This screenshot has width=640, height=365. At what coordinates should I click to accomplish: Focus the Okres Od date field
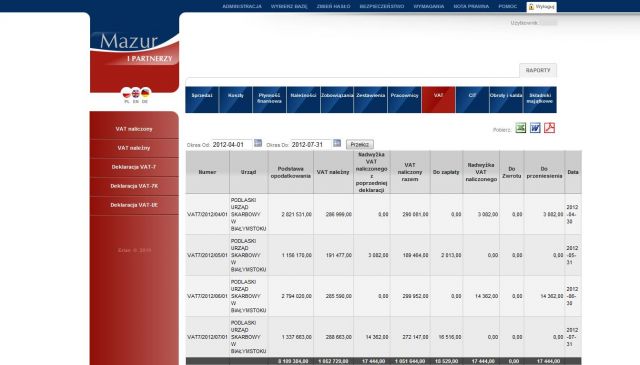pyautogui.click(x=232, y=145)
